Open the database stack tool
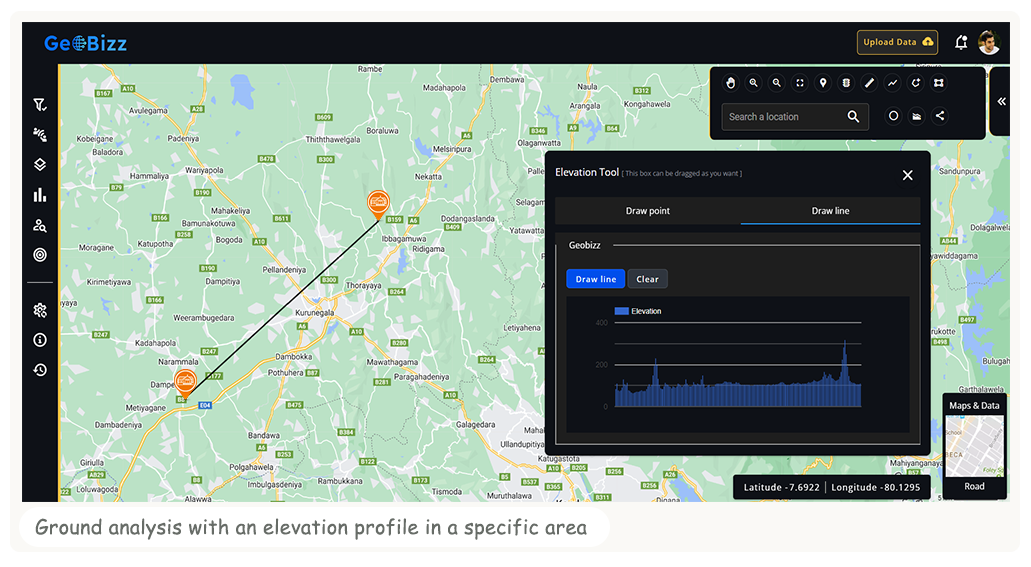 tap(846, 83)
